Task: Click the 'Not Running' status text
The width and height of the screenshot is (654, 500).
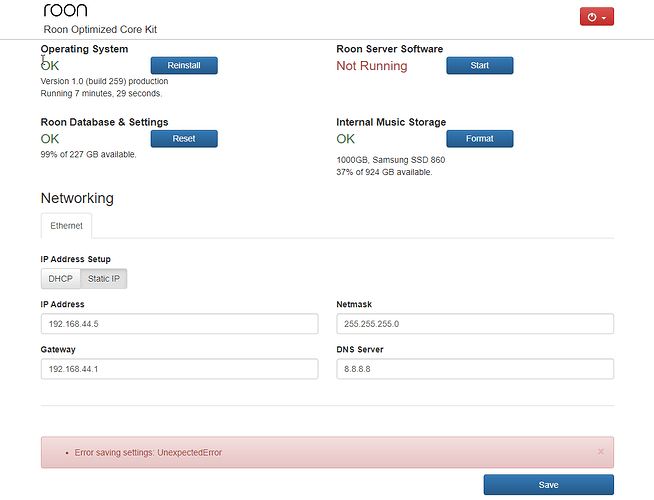Action: point(372,66)
